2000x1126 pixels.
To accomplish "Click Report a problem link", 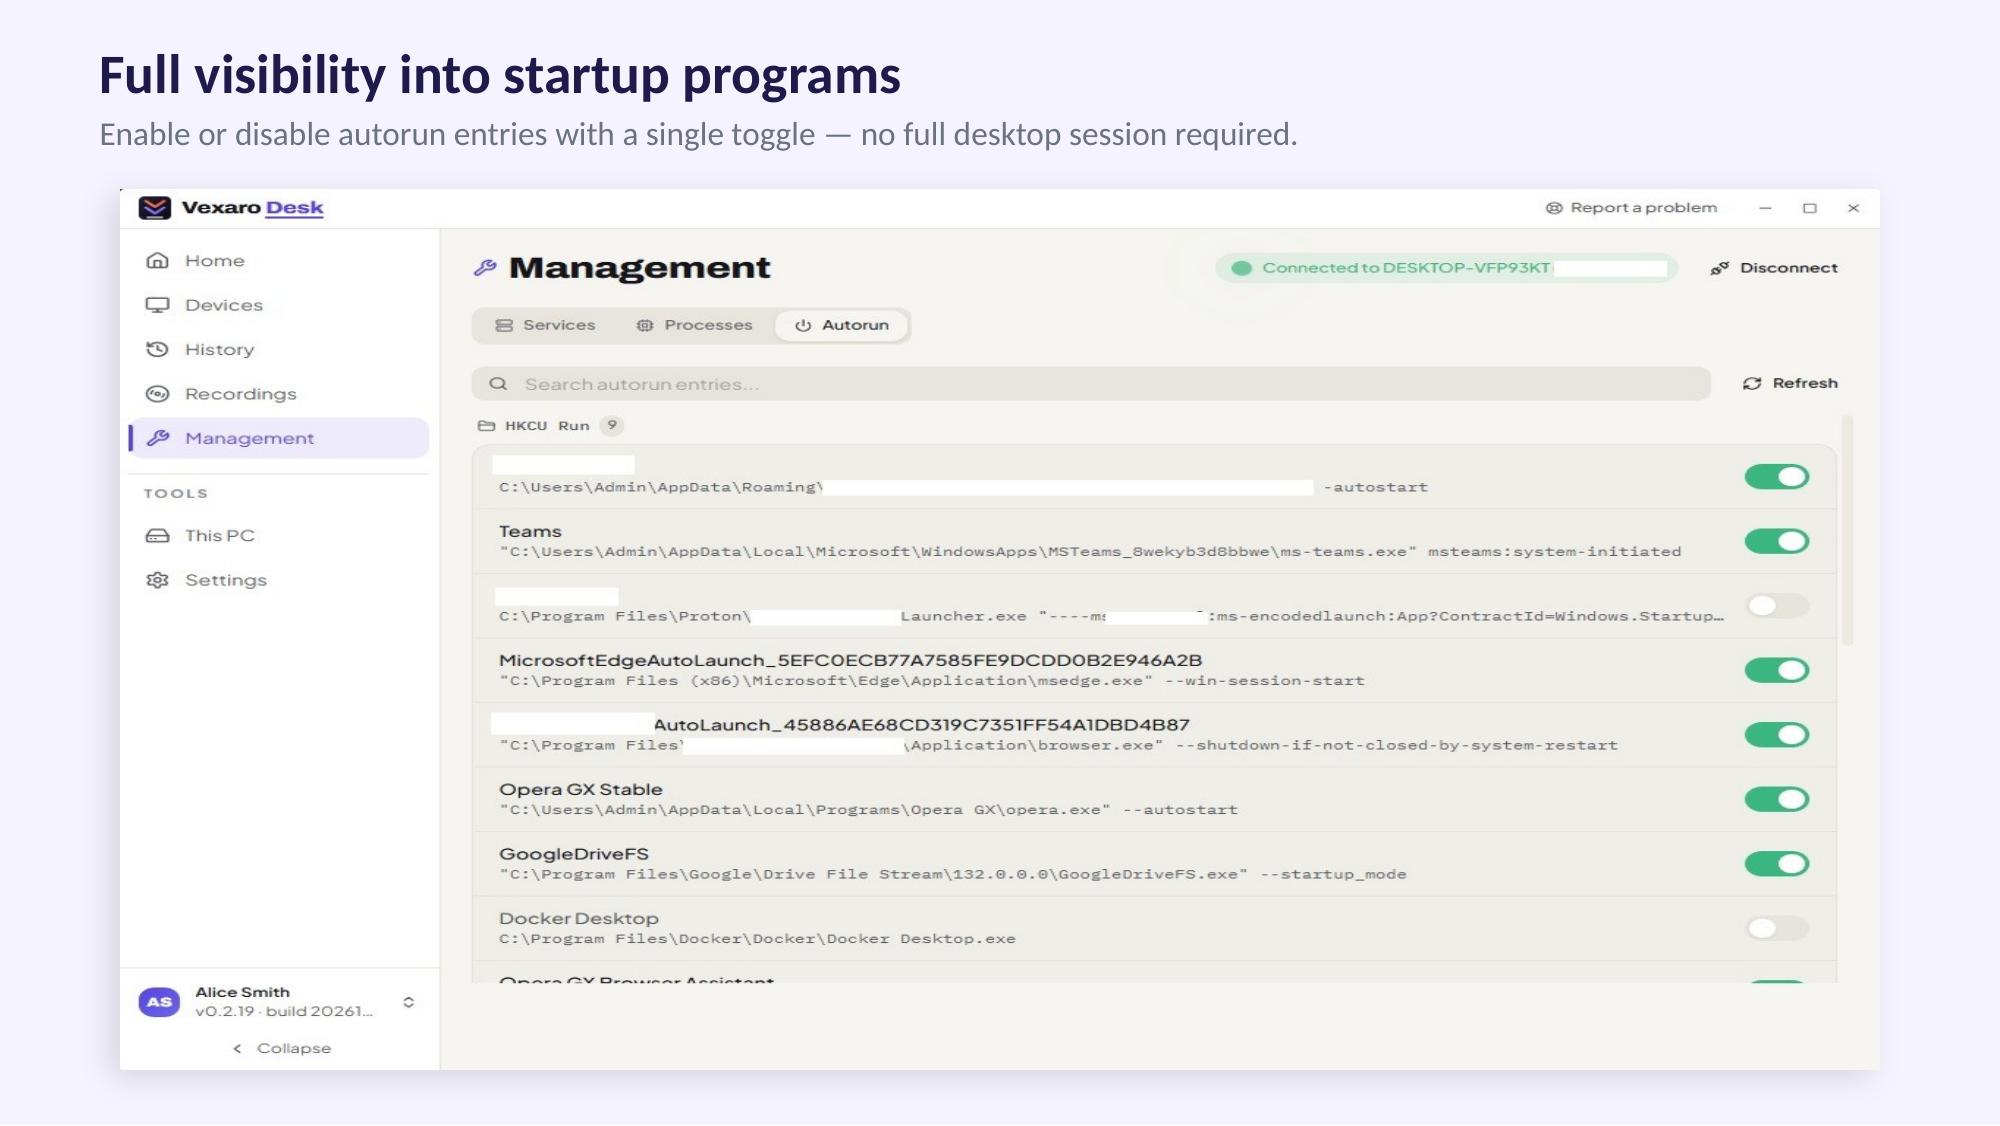I will 1632,208.
